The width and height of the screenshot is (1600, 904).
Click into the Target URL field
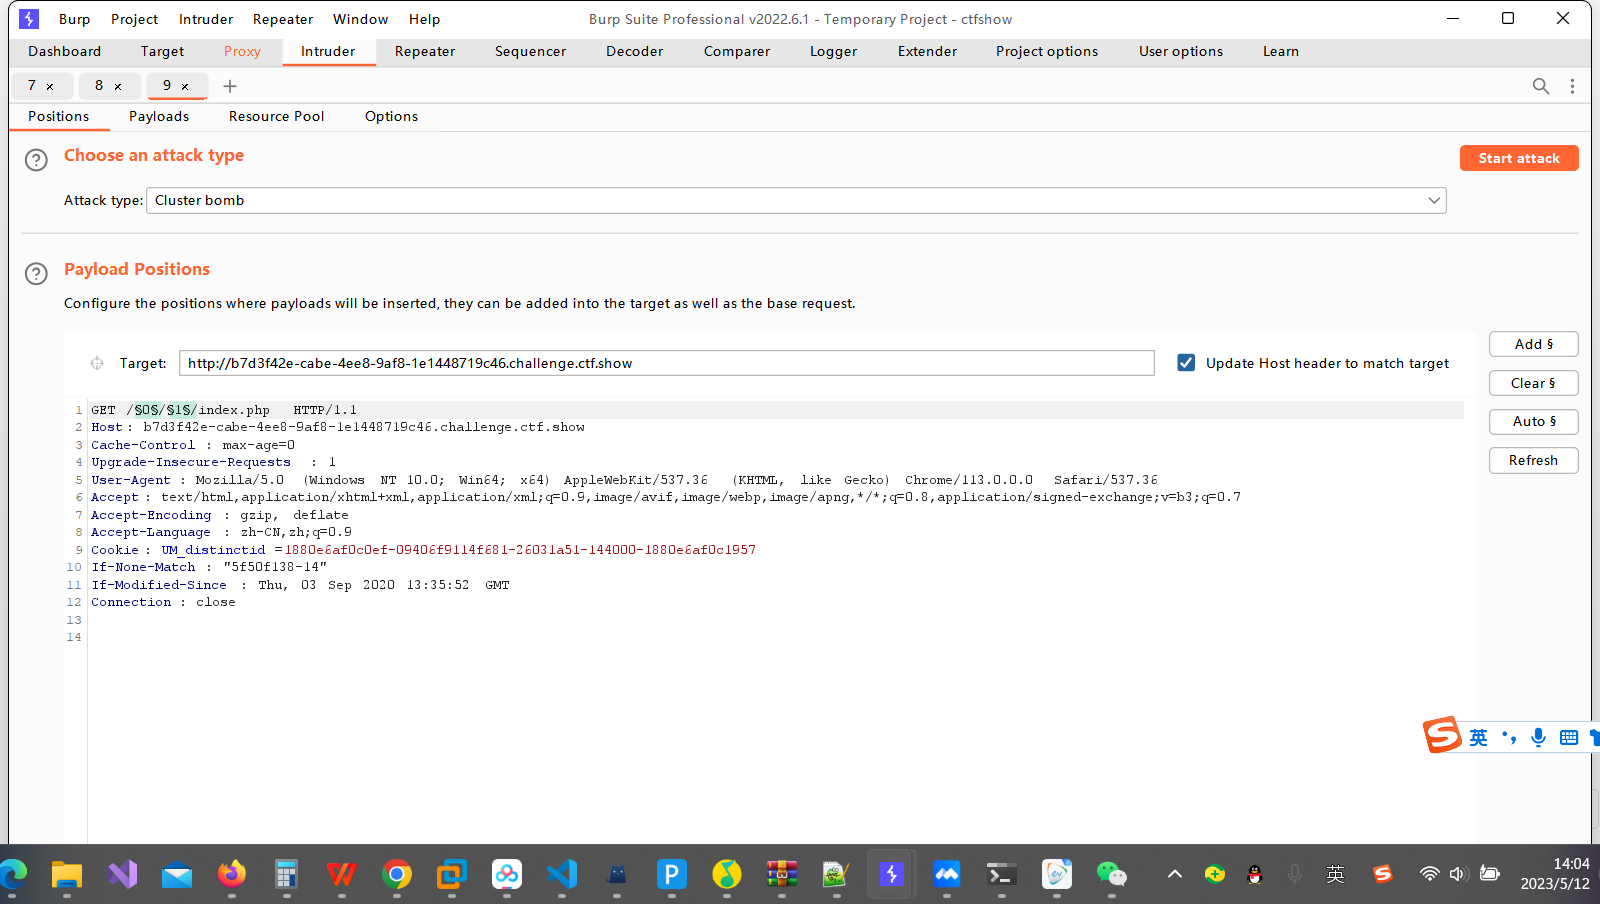(x=666, y=363)
